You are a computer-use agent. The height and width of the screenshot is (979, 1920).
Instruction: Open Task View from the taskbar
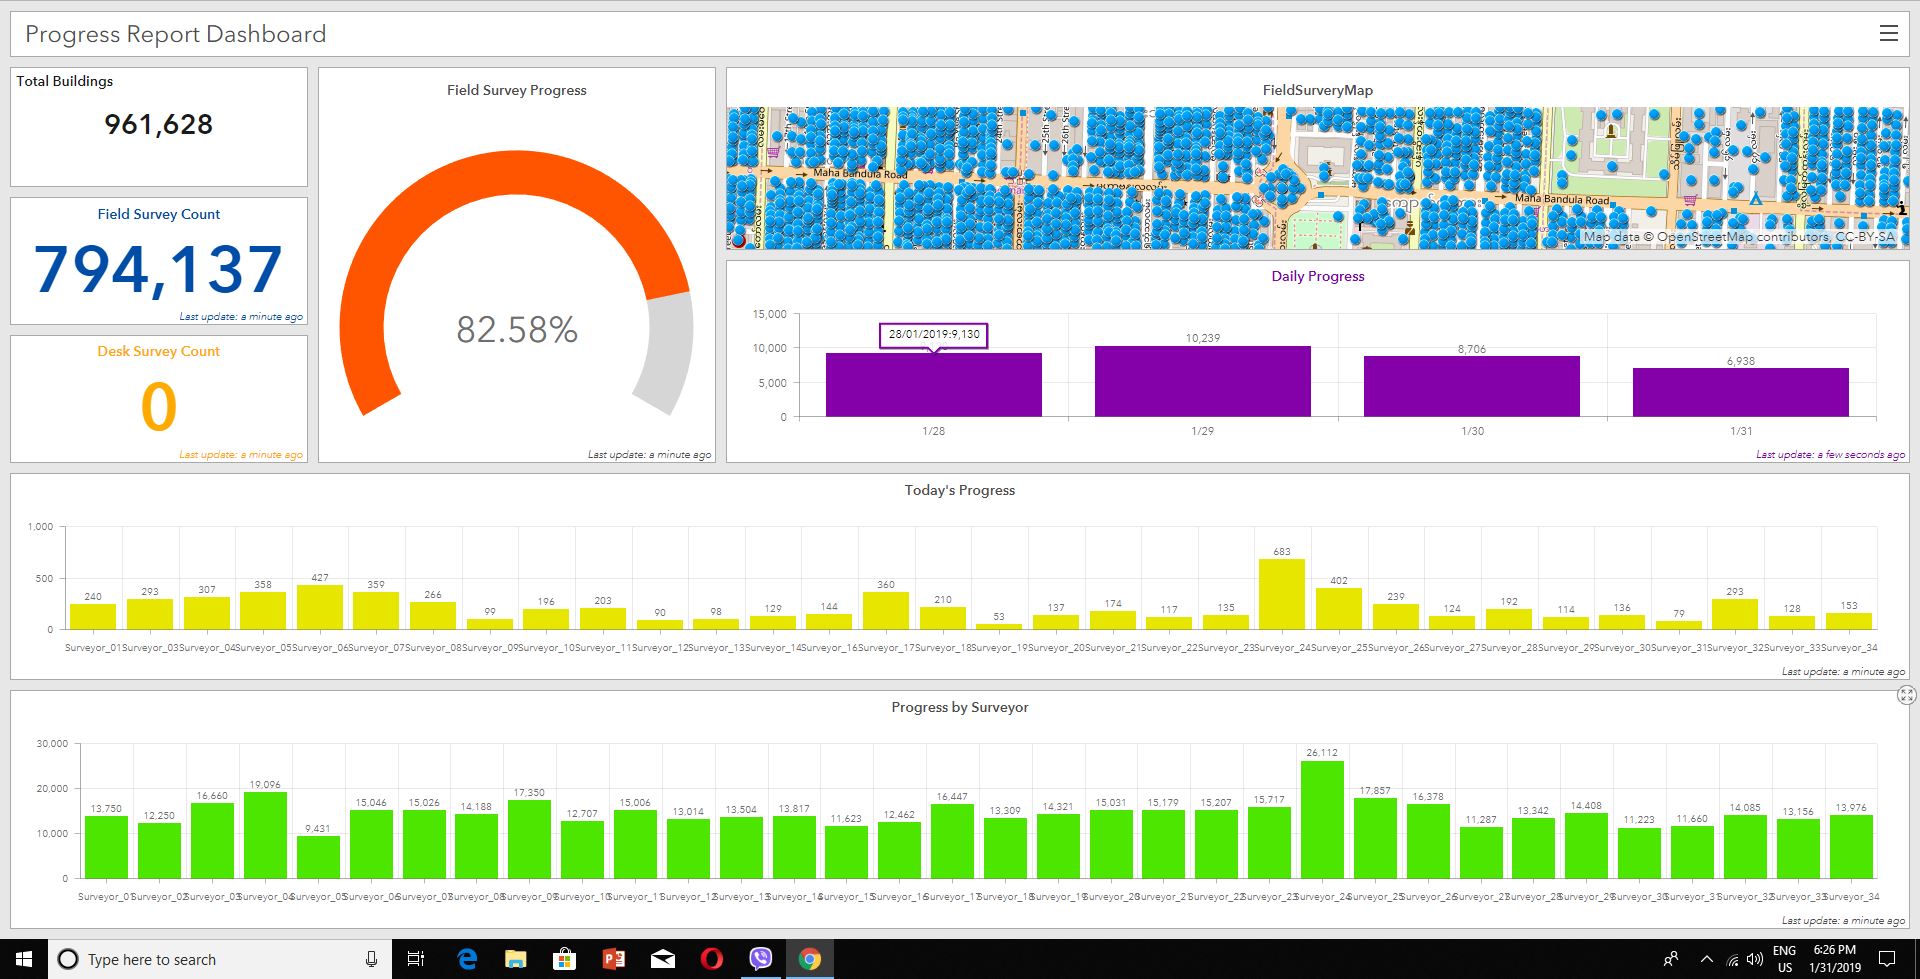click(x=416, y=959)
